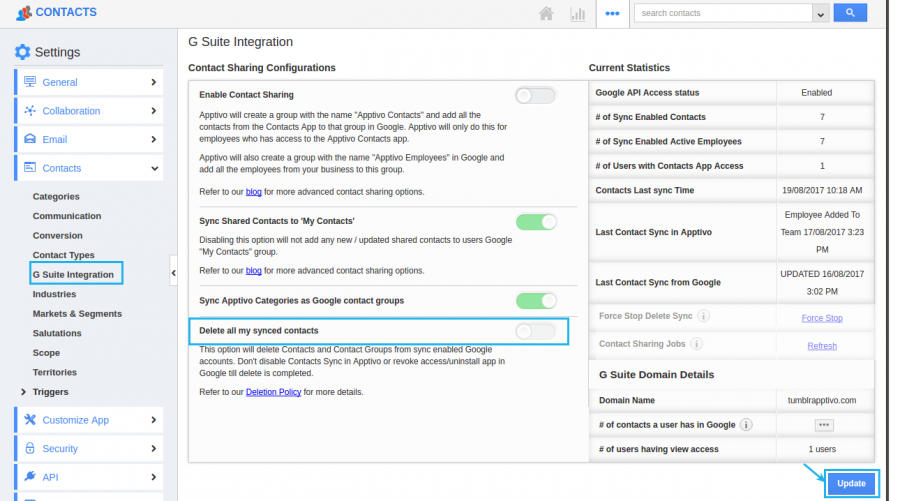Open blog link under Sync Shared Contacts
The image size is (900, 501).
click(x=254, y=270)
